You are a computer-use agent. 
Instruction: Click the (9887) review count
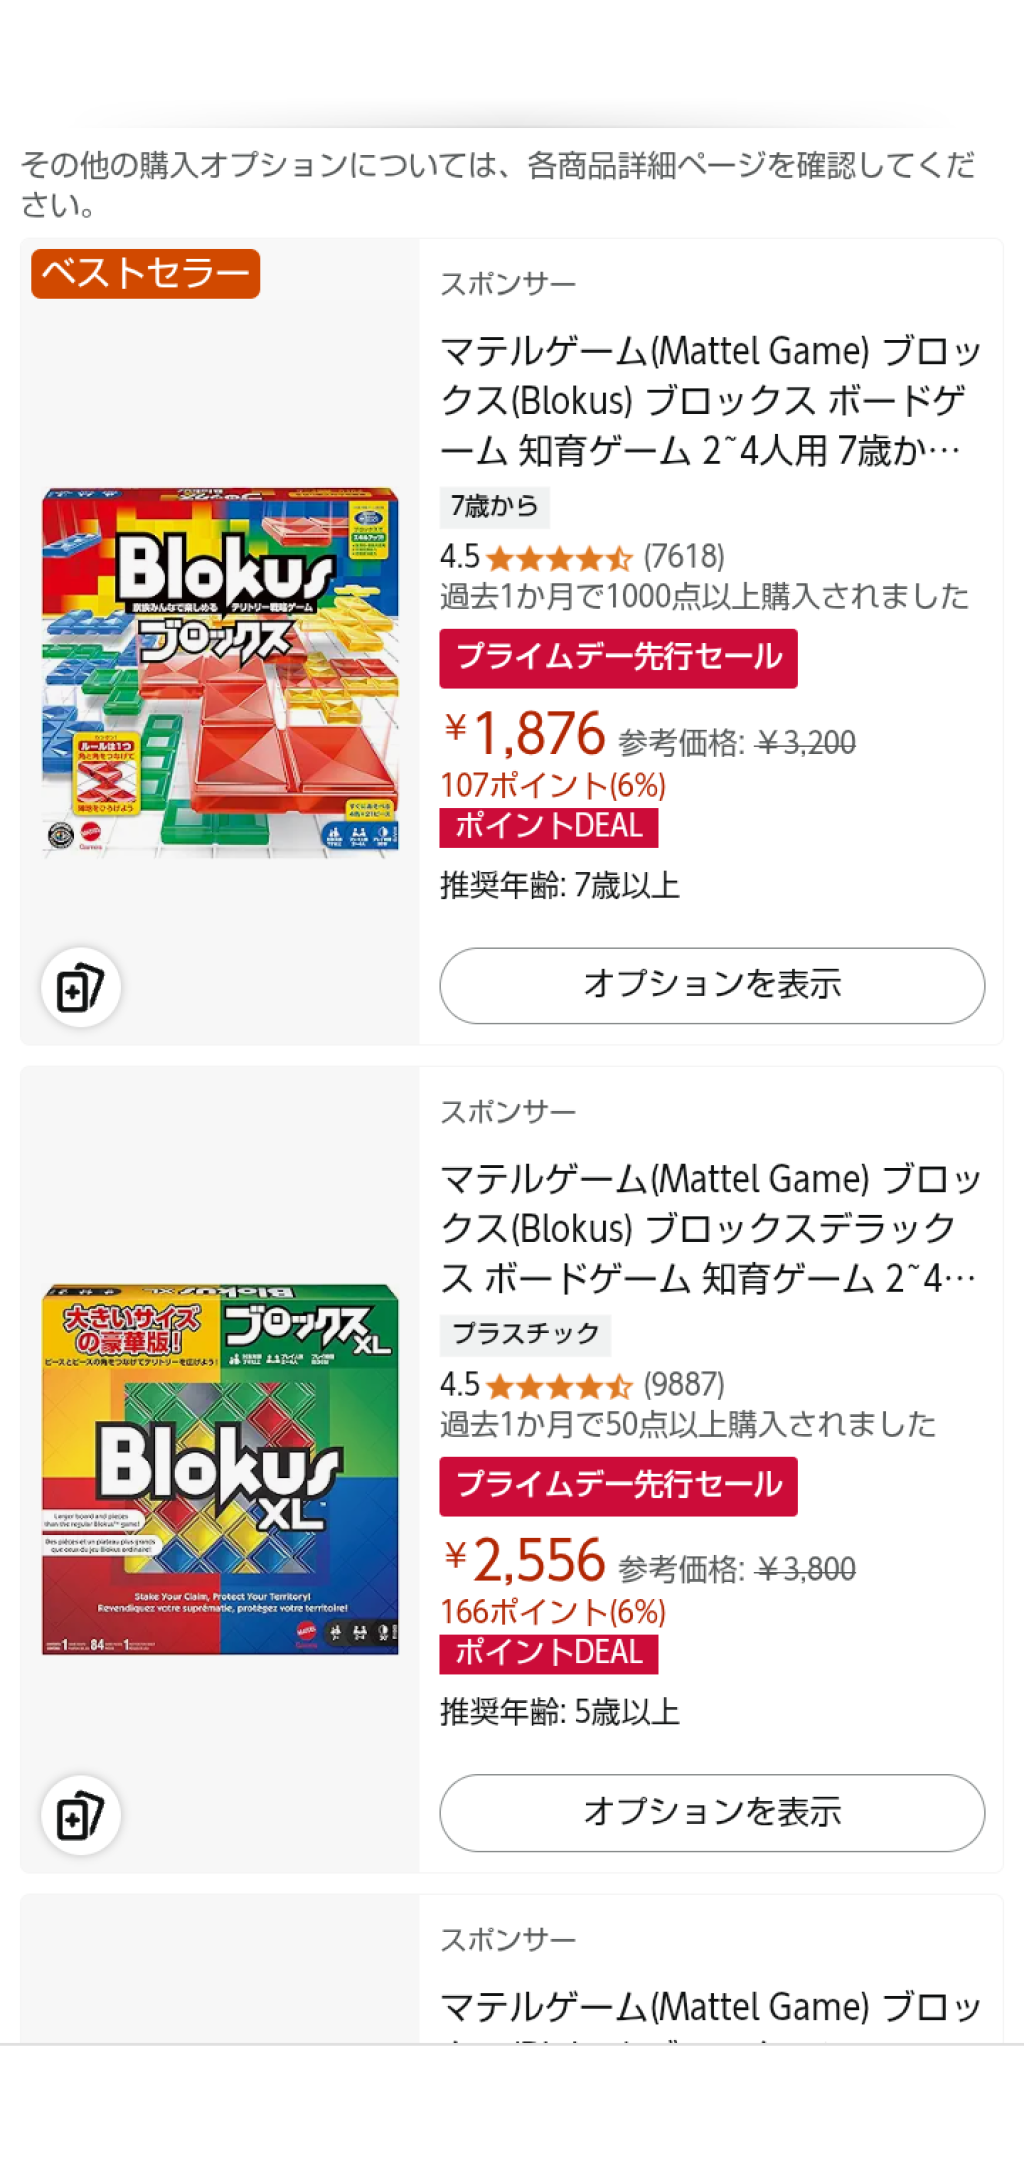click(x=684, y=1385)
